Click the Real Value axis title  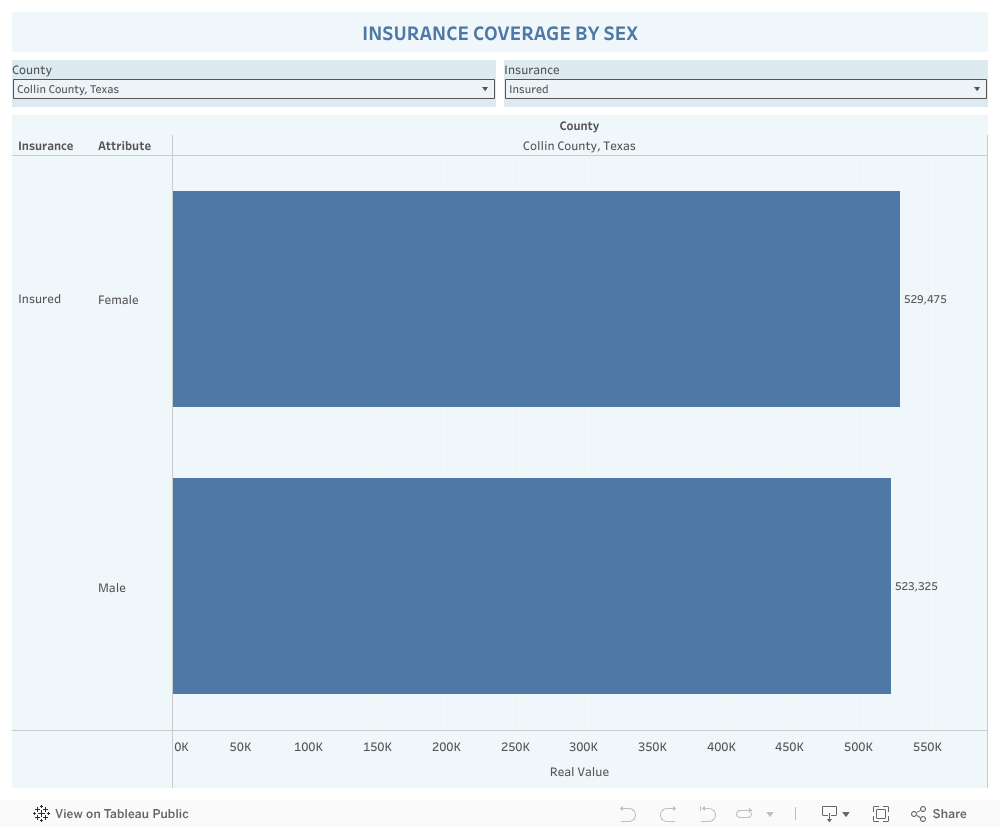pos(579,772)
